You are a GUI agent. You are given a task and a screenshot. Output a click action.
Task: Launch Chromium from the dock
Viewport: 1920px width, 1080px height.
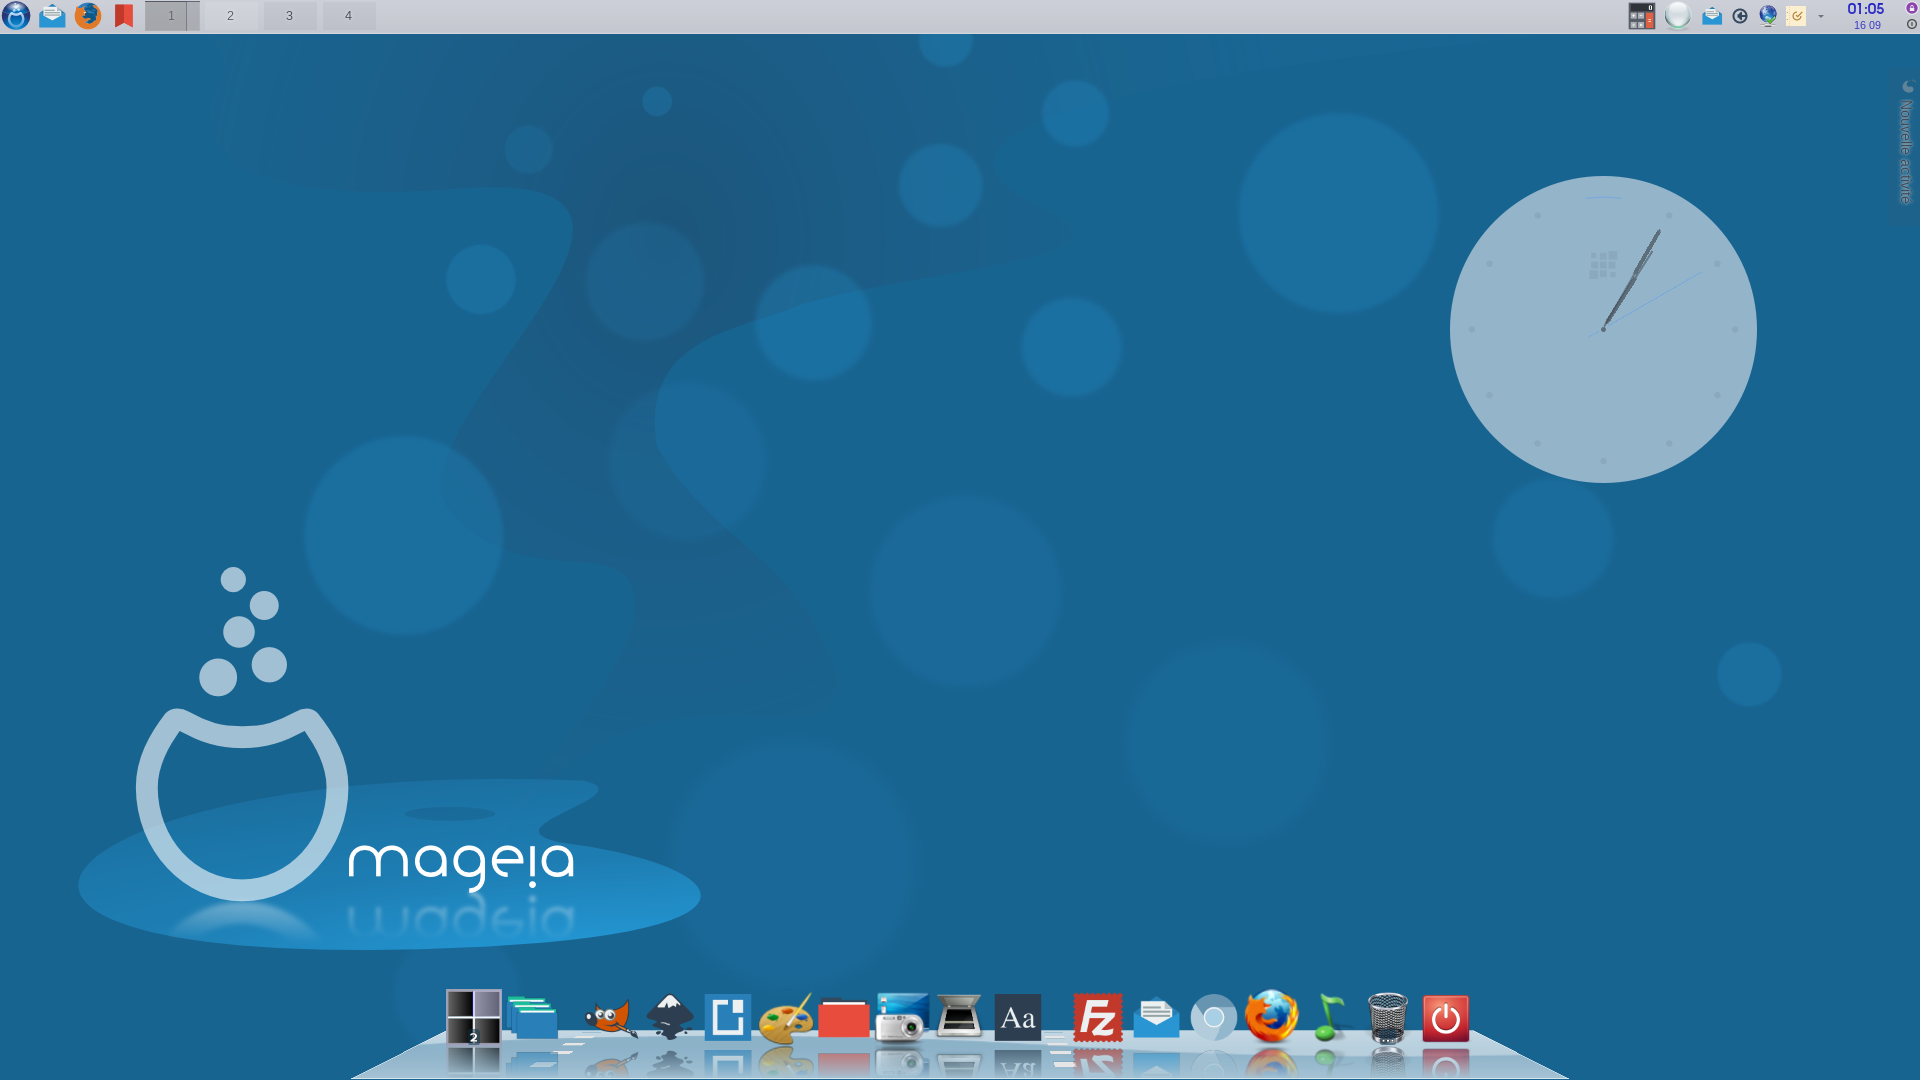coord(1214,1018)
